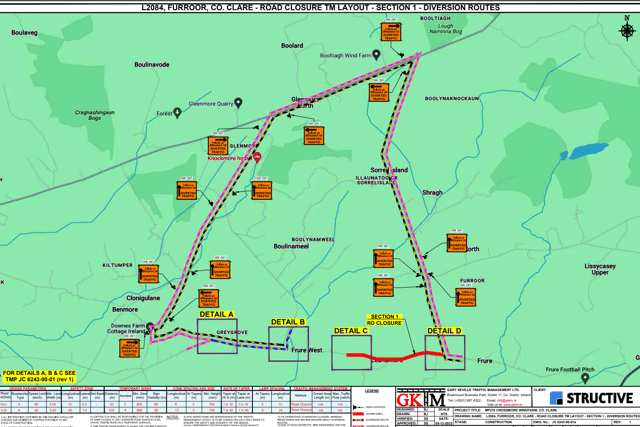Viewport: 640px width, 427px height.
Task: Click the Boulinameel place name
Action: [291, 247]
